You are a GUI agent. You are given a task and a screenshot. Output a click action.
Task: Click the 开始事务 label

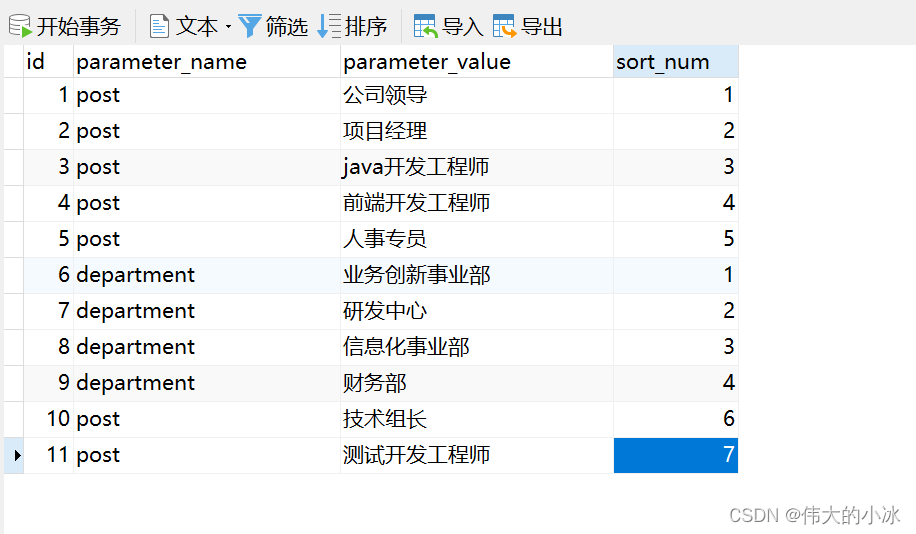pos(78,26)
